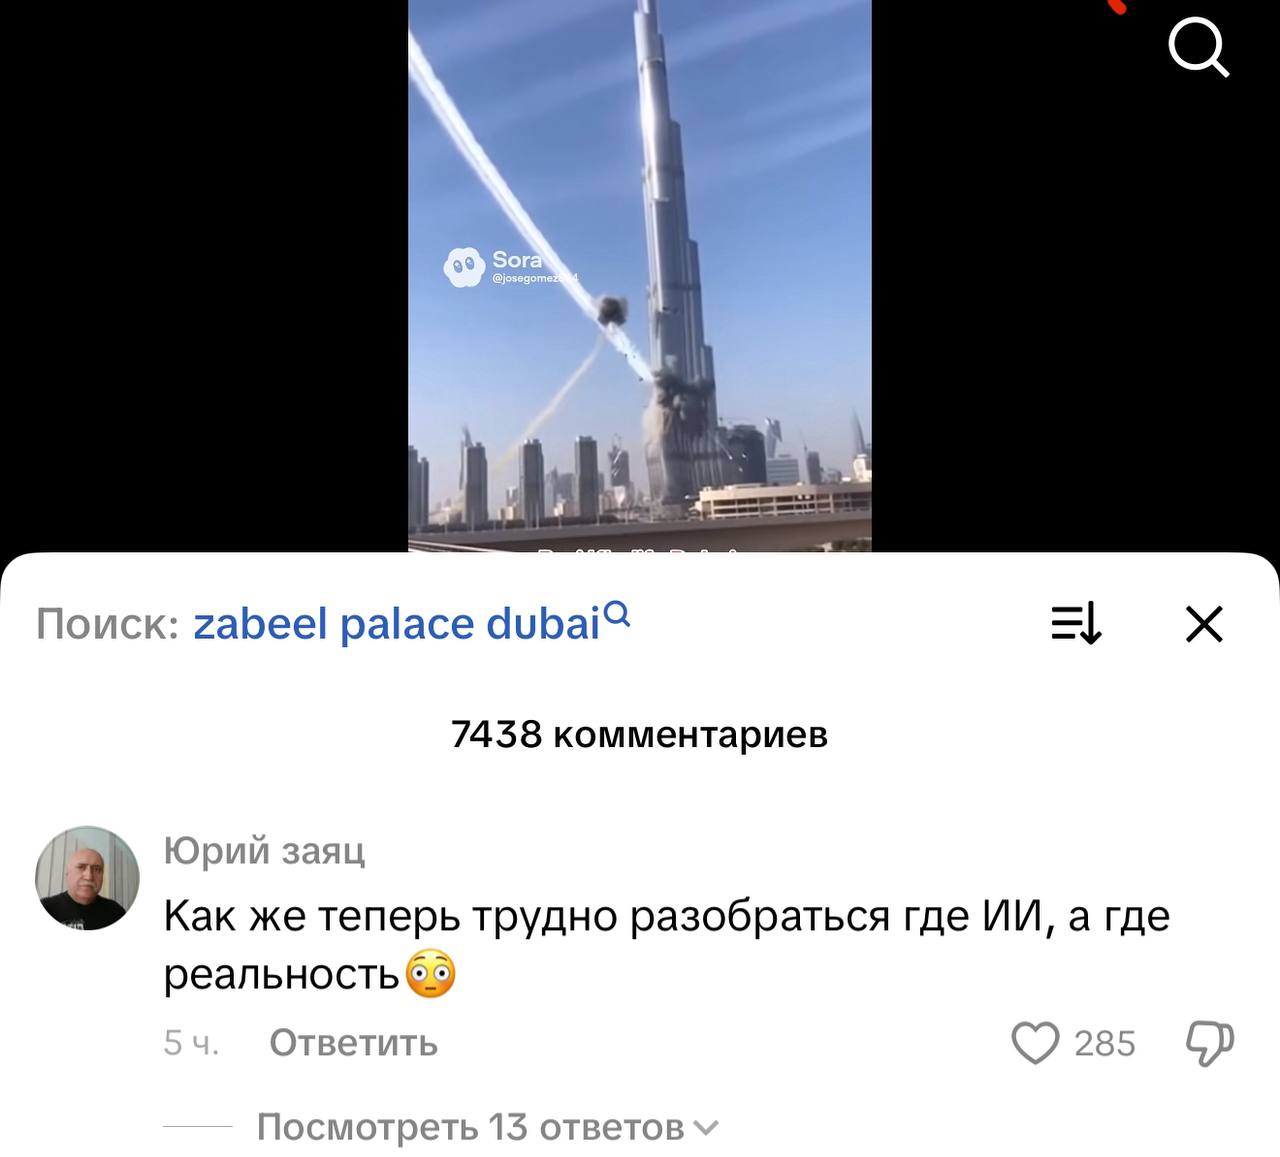Open search with the top-right magnifier icon

coord(1198,47)
